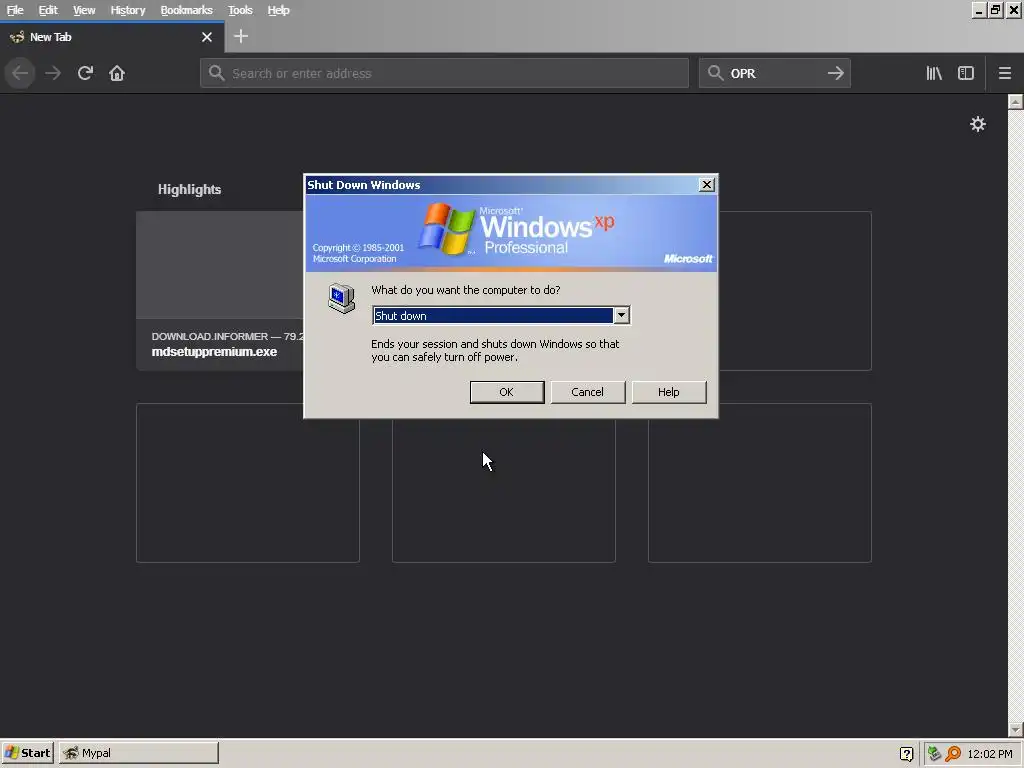The image size is (1024, 768).
Task: Reload the current page
Action: 85,73
